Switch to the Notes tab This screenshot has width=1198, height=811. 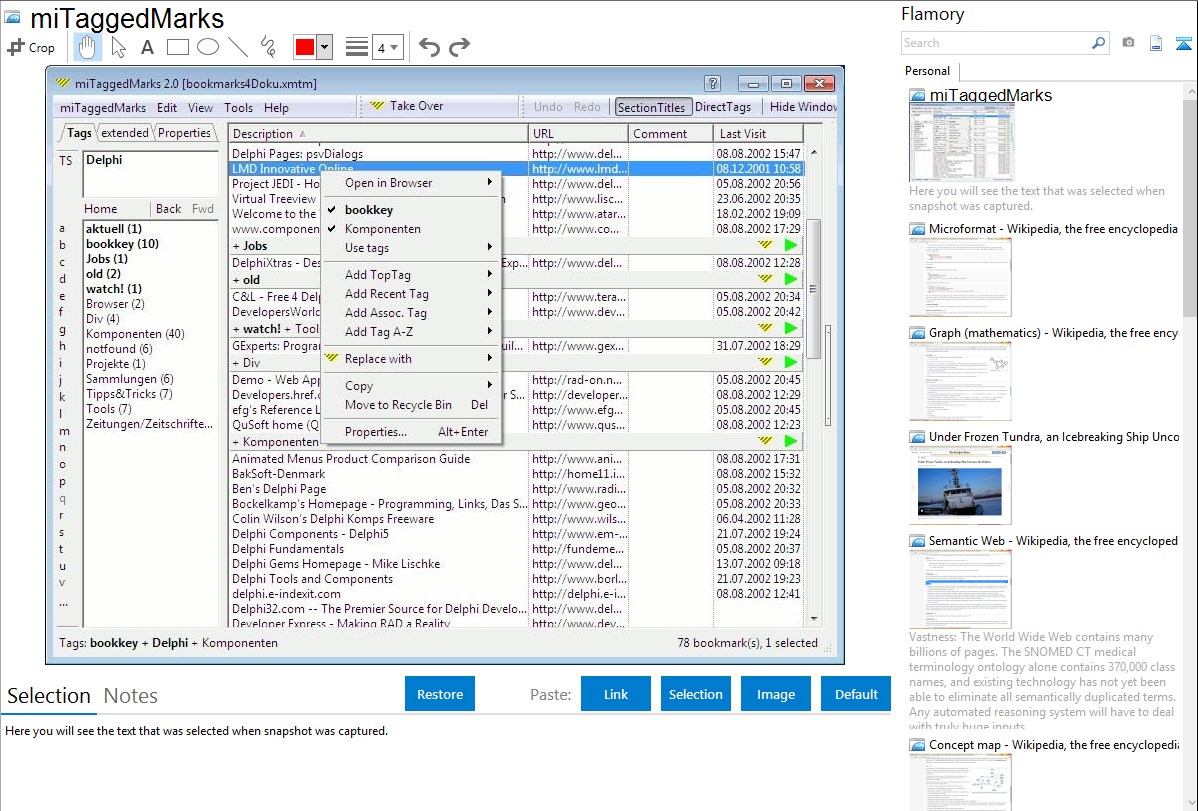pos(131,696)
